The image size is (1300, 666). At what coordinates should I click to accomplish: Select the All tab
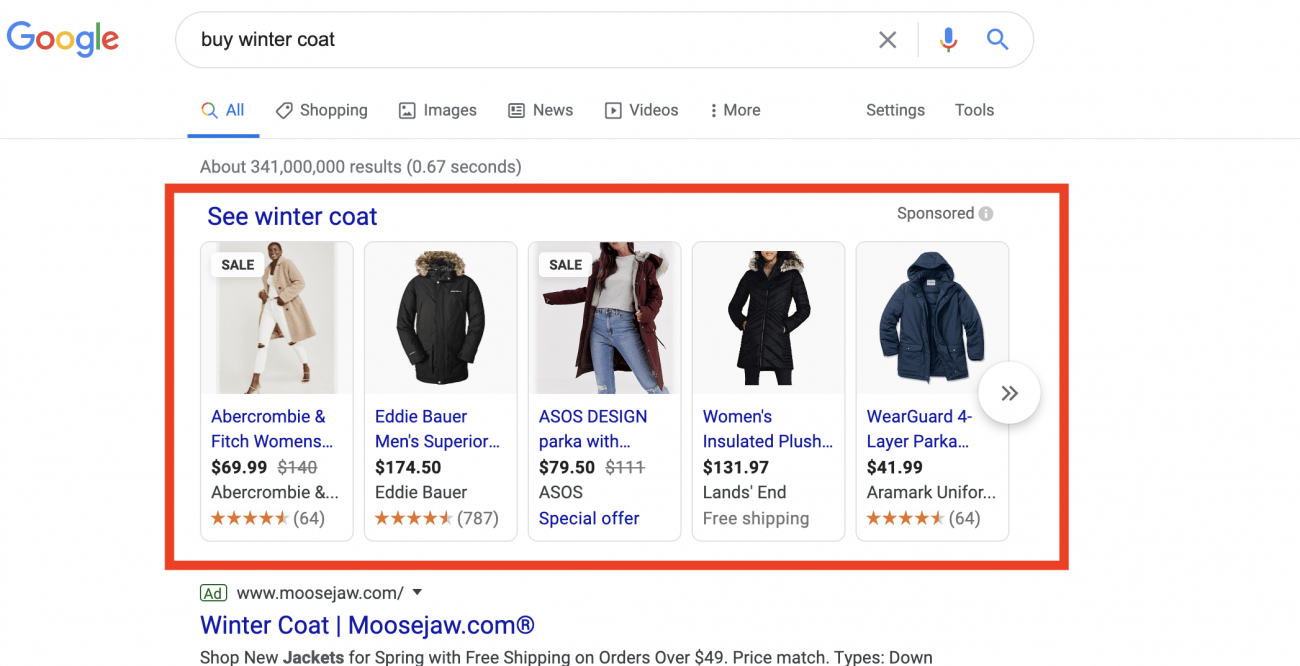point(223,110)
